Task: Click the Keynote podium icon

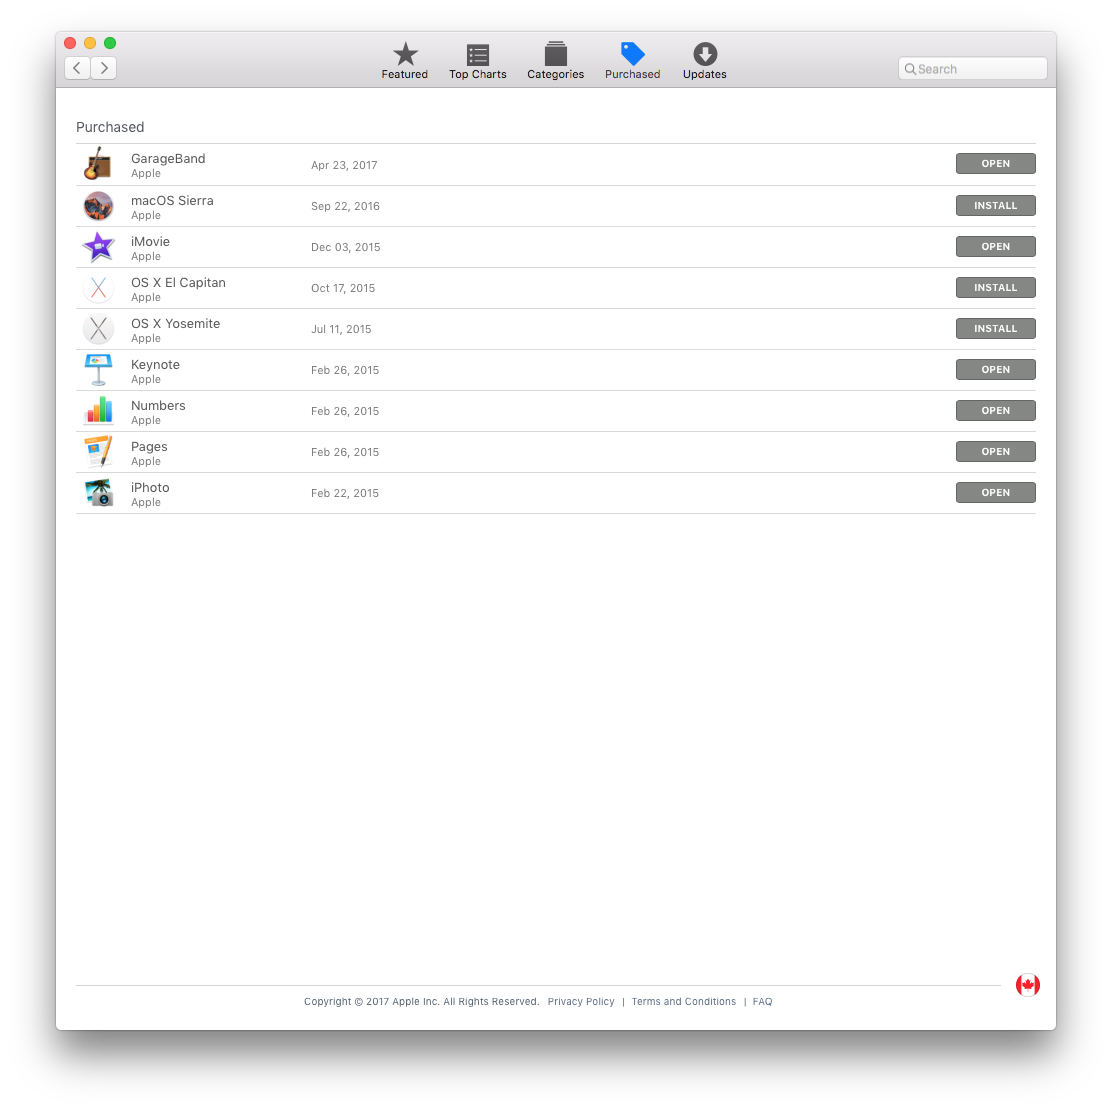Action: [99, 370]
